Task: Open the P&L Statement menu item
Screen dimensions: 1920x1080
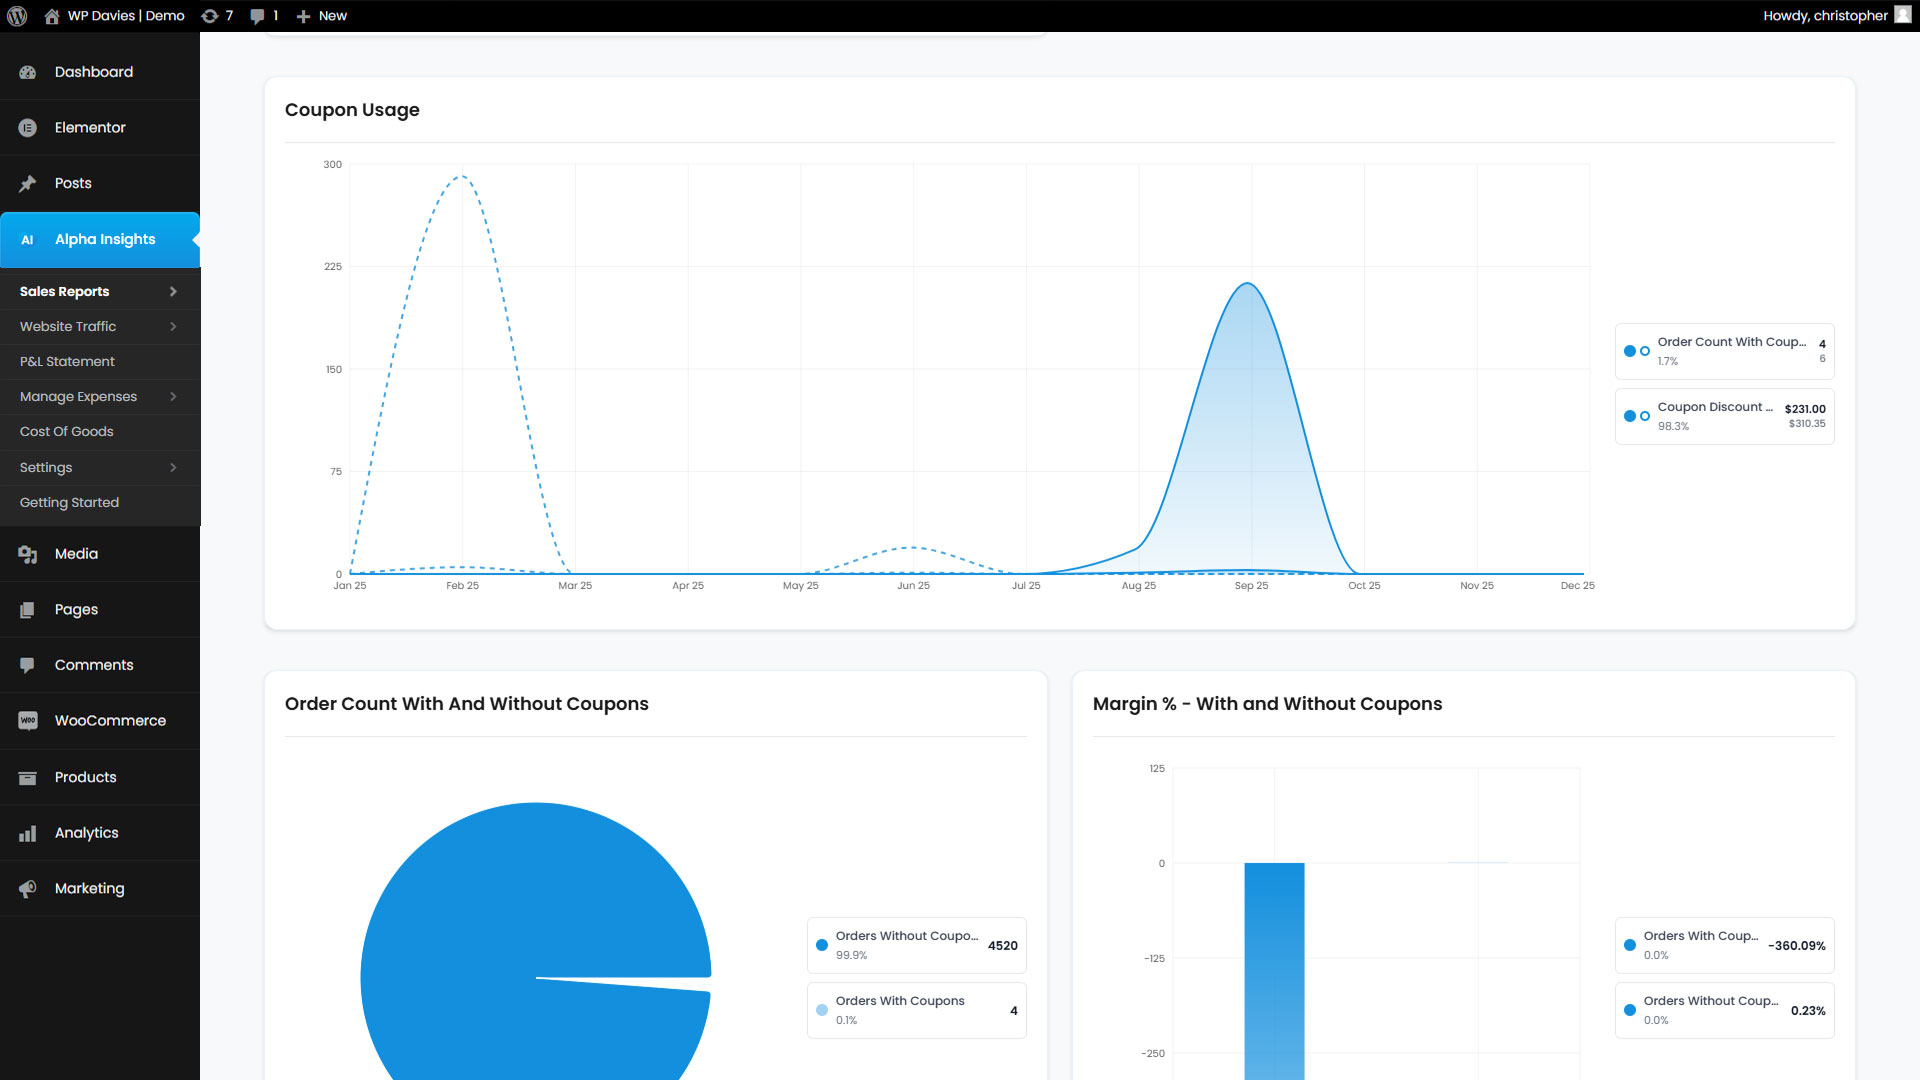Action: [x=67, y=362]
